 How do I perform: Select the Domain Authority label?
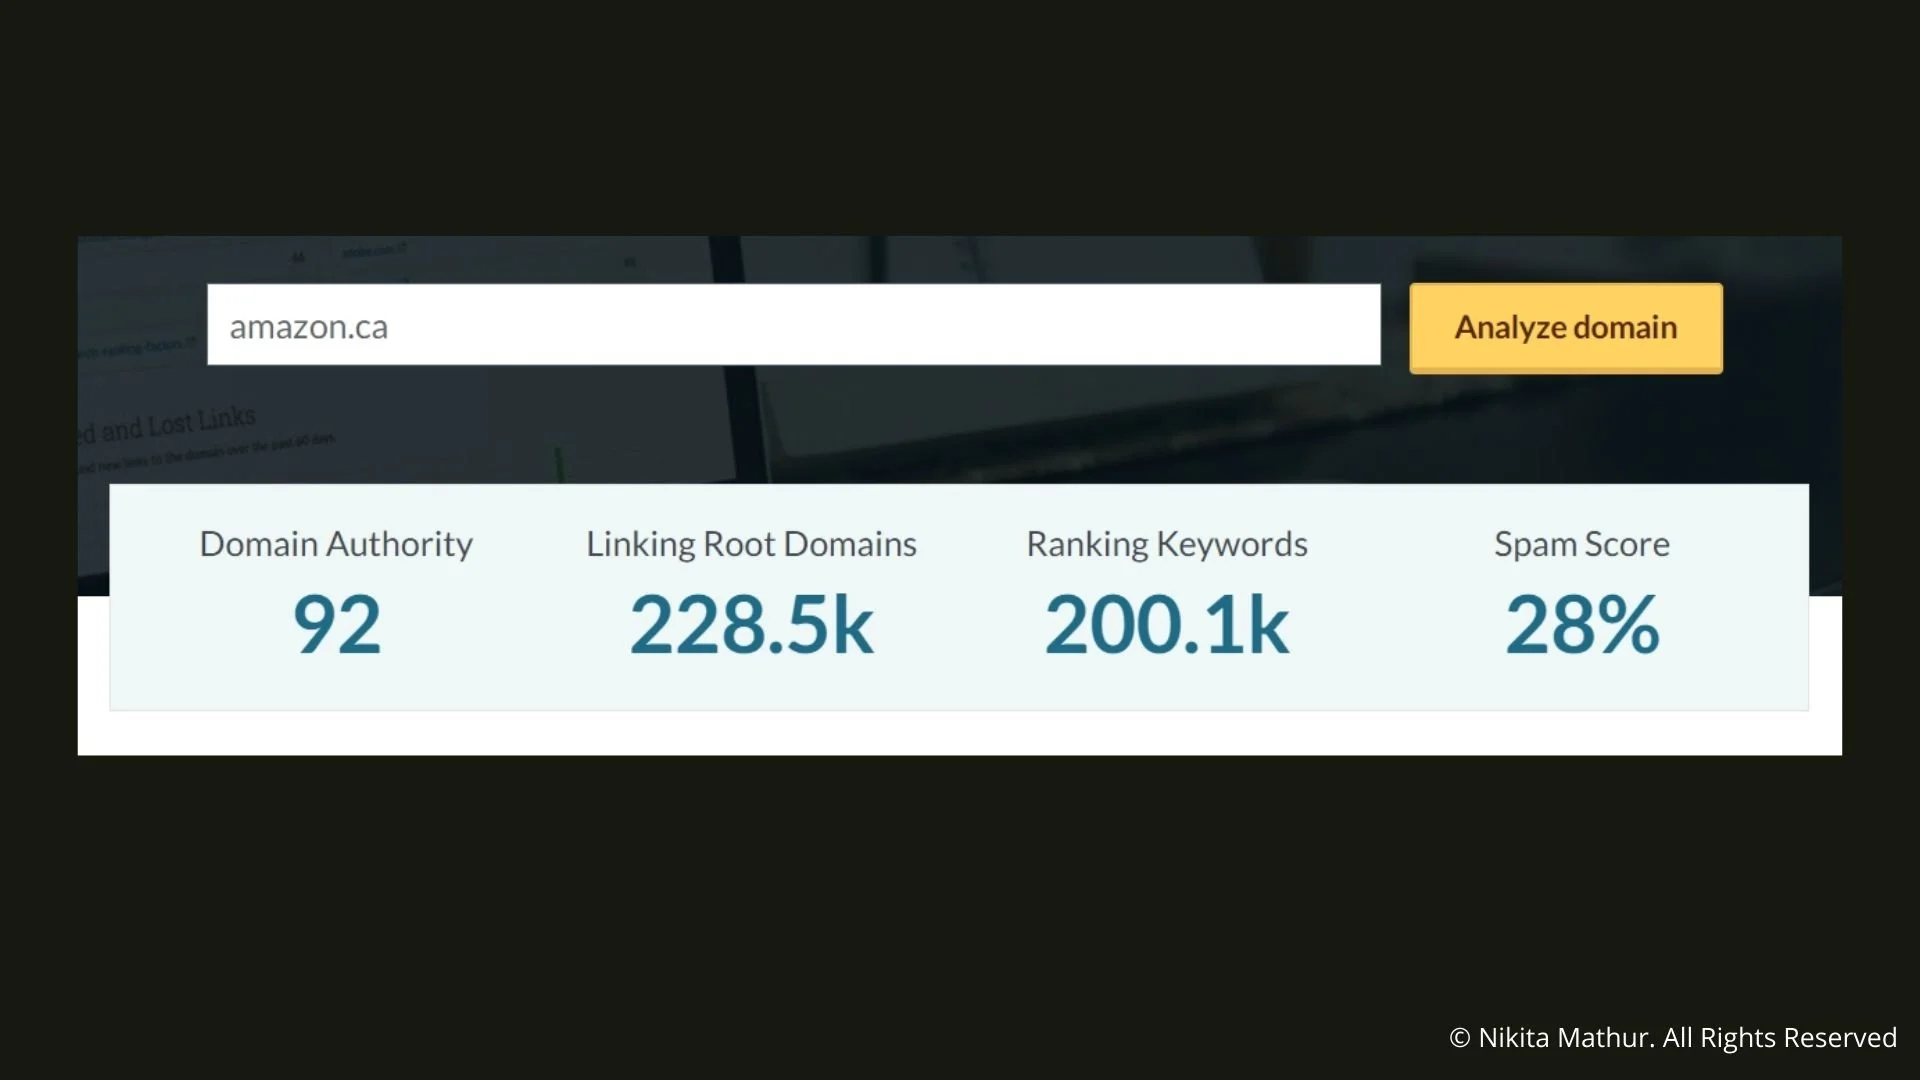pyautogui.click(x=336, y=544)
